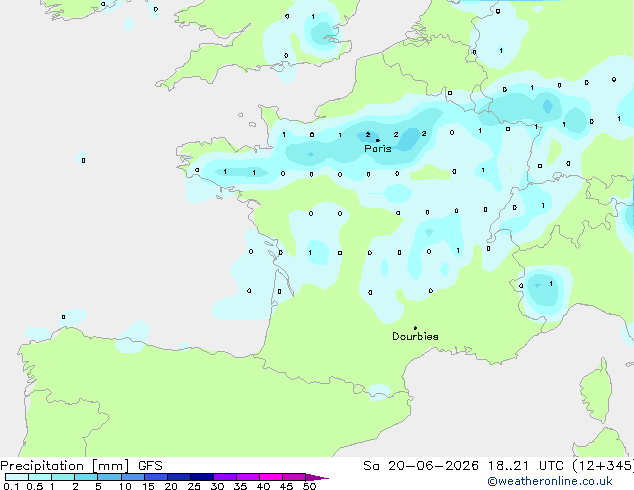Click the legend value label '50'
This screenshot has width=634, height=490.
(x=309, y=486)
